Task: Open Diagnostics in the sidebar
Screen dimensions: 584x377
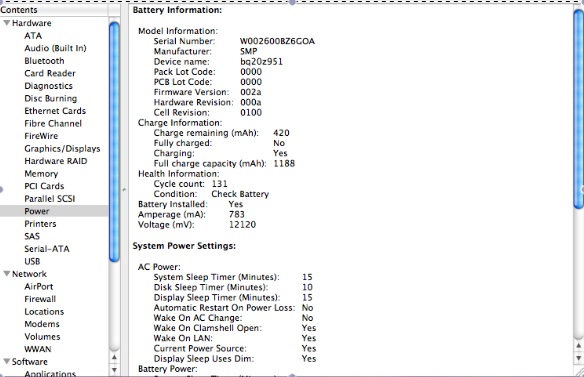Action: click(48, 86)
